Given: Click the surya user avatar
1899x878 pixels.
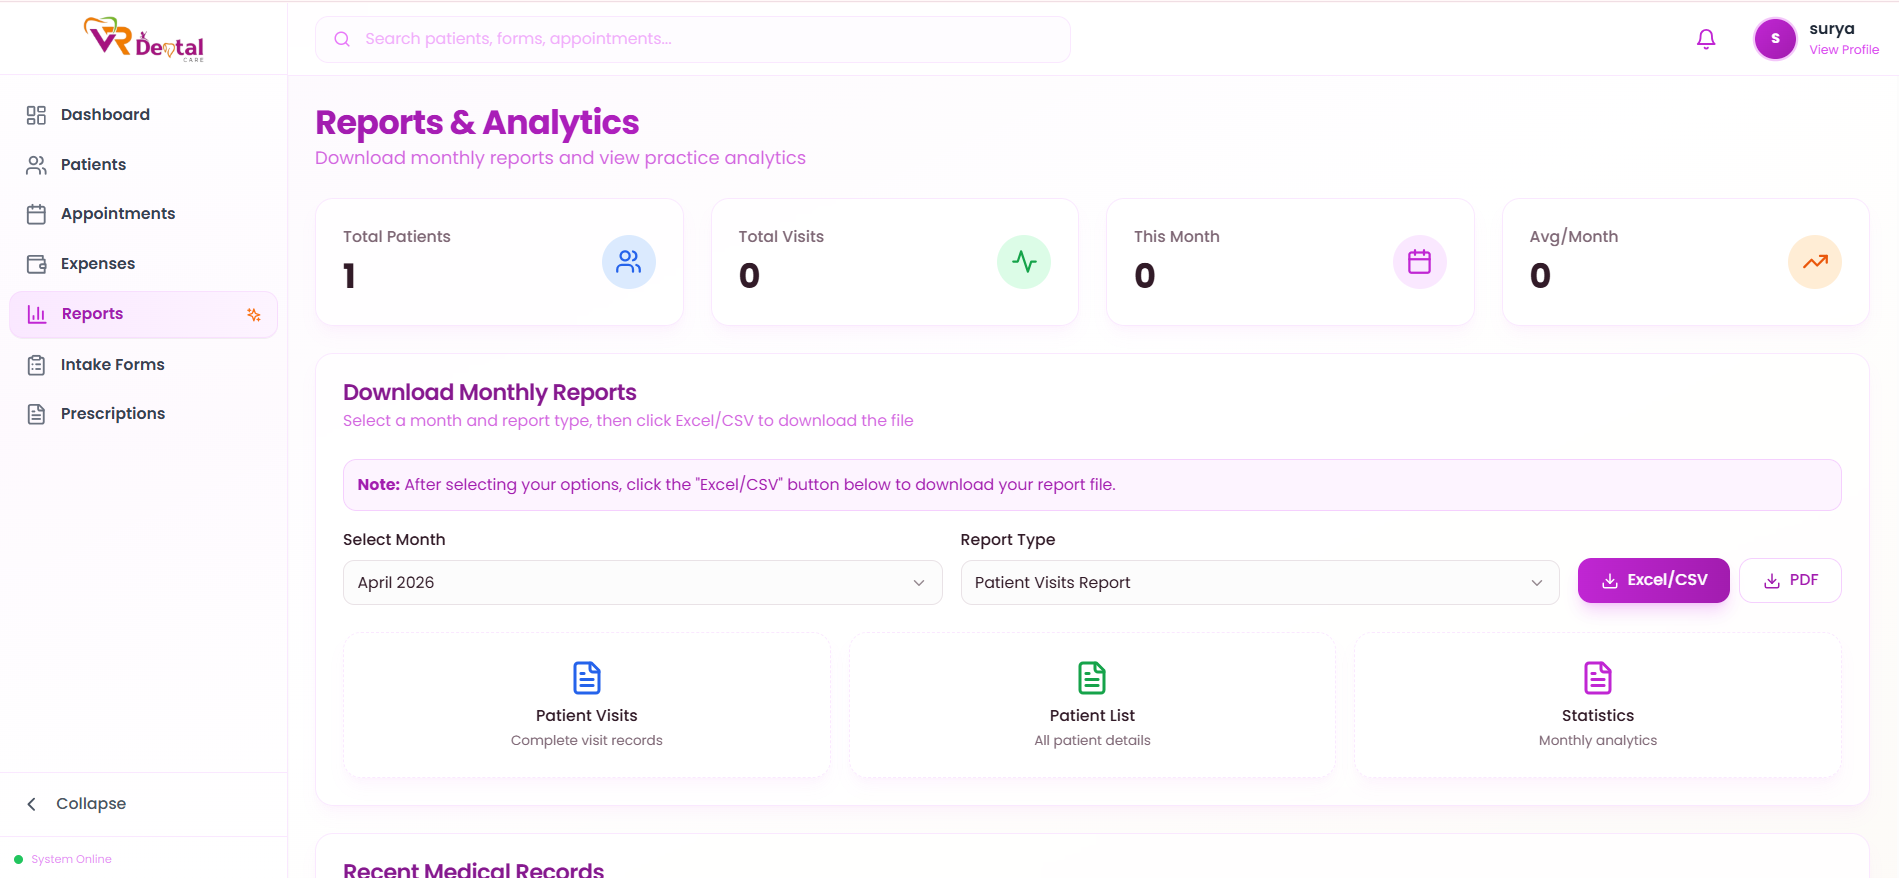Looking at the screenshot, I should [x=1775, y=39].
